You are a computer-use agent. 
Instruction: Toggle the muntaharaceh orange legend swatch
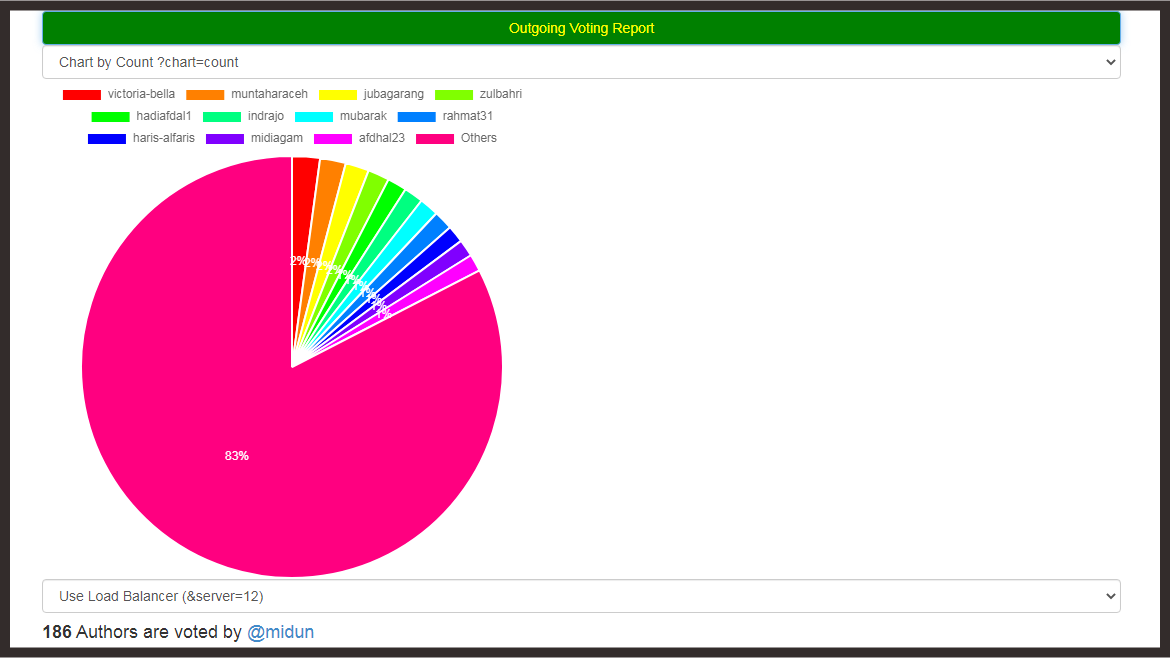[205, 95]
